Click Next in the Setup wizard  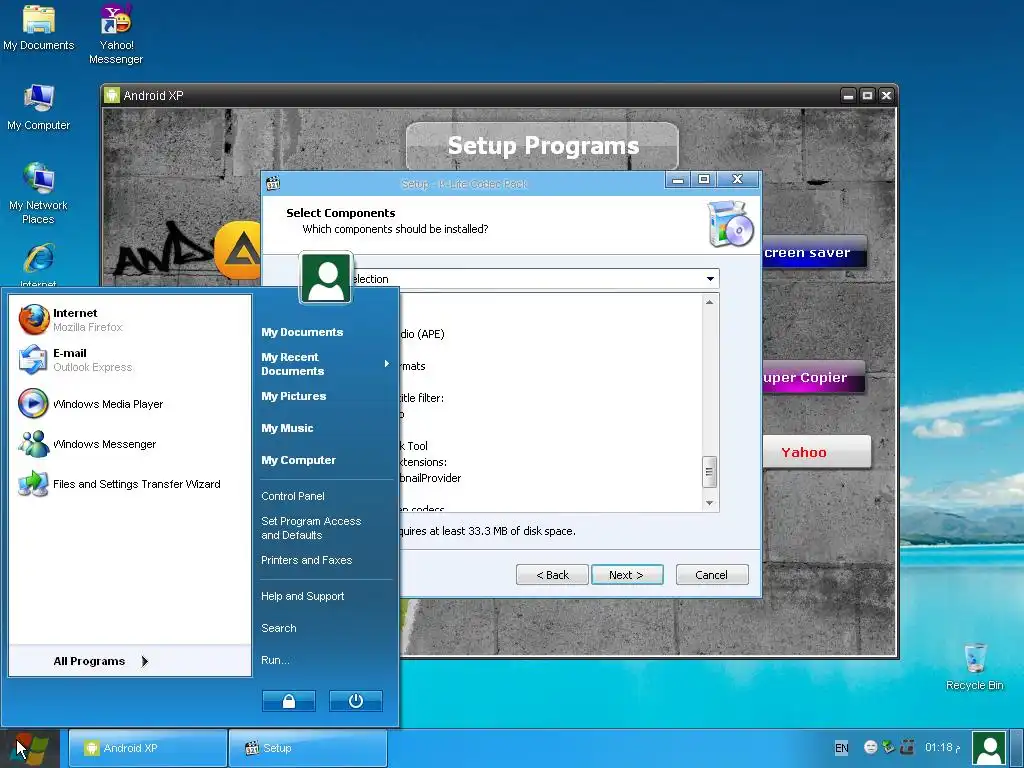(627, 575)
